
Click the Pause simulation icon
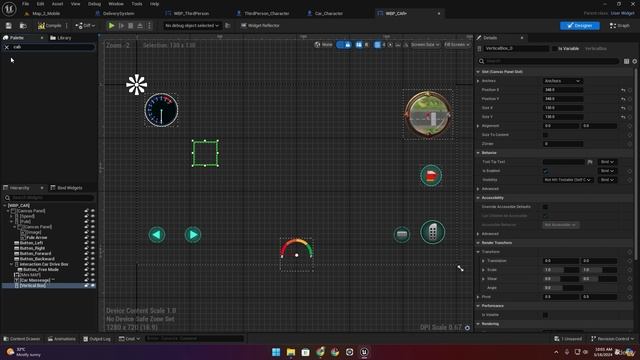[121, 26]
